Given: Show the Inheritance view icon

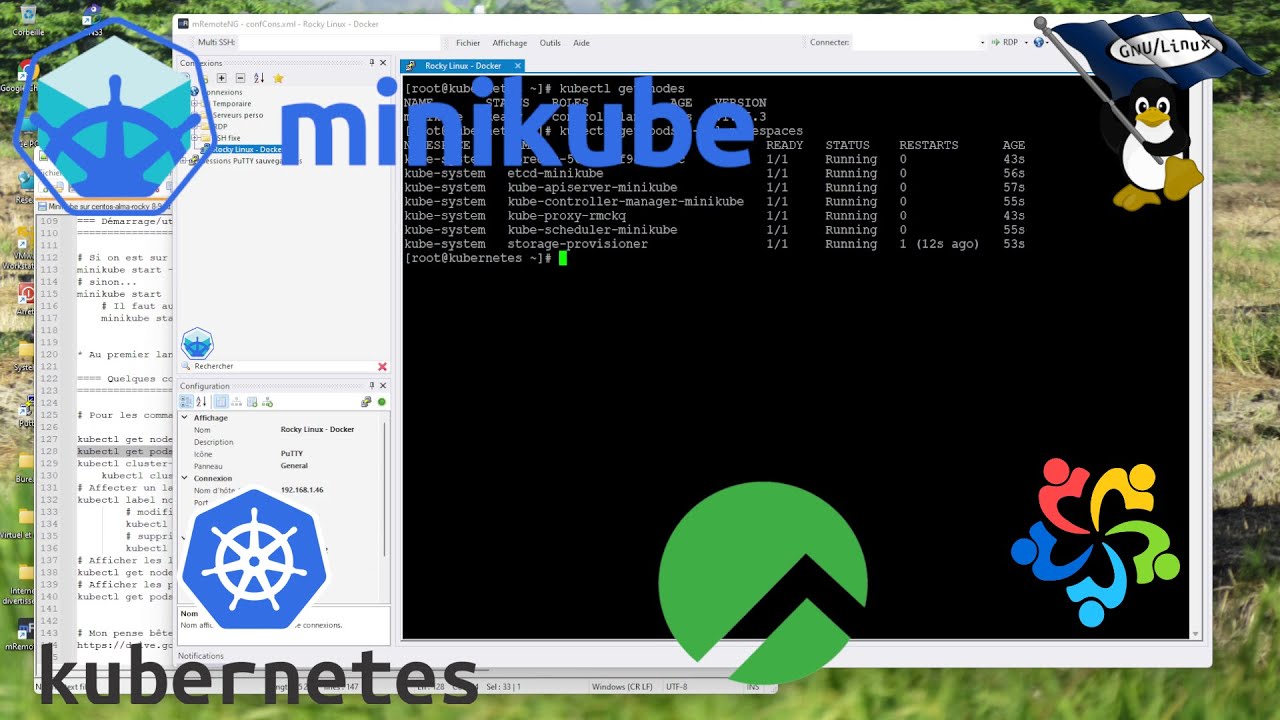Looking at the screenshot, I should [236, 402].
